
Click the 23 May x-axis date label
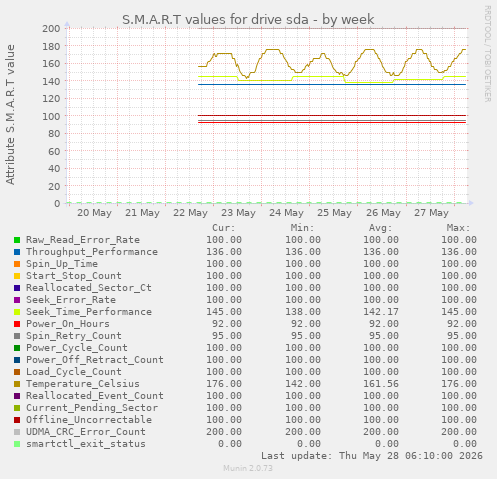coord(238,213)
